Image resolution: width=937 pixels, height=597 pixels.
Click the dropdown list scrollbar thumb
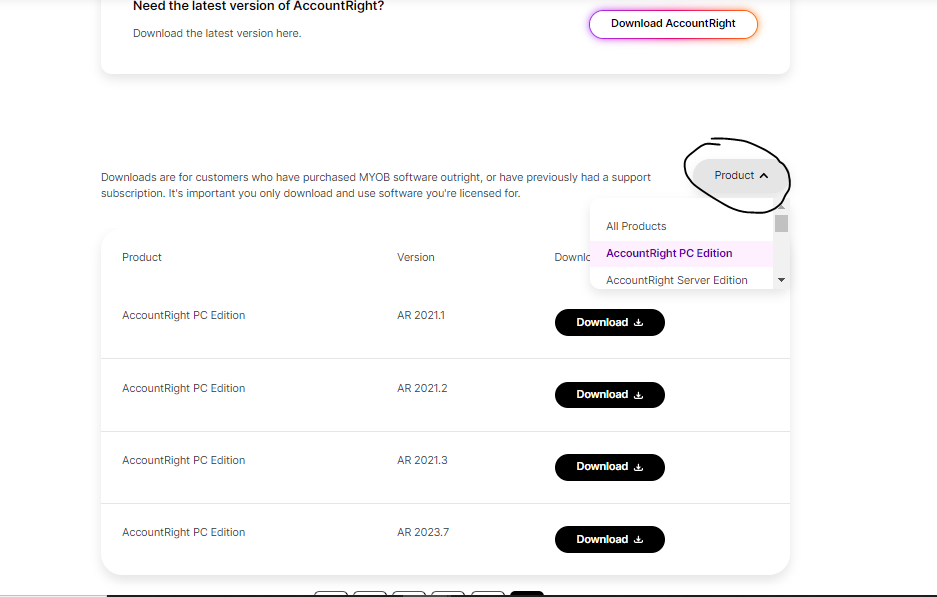click(781, 224)
